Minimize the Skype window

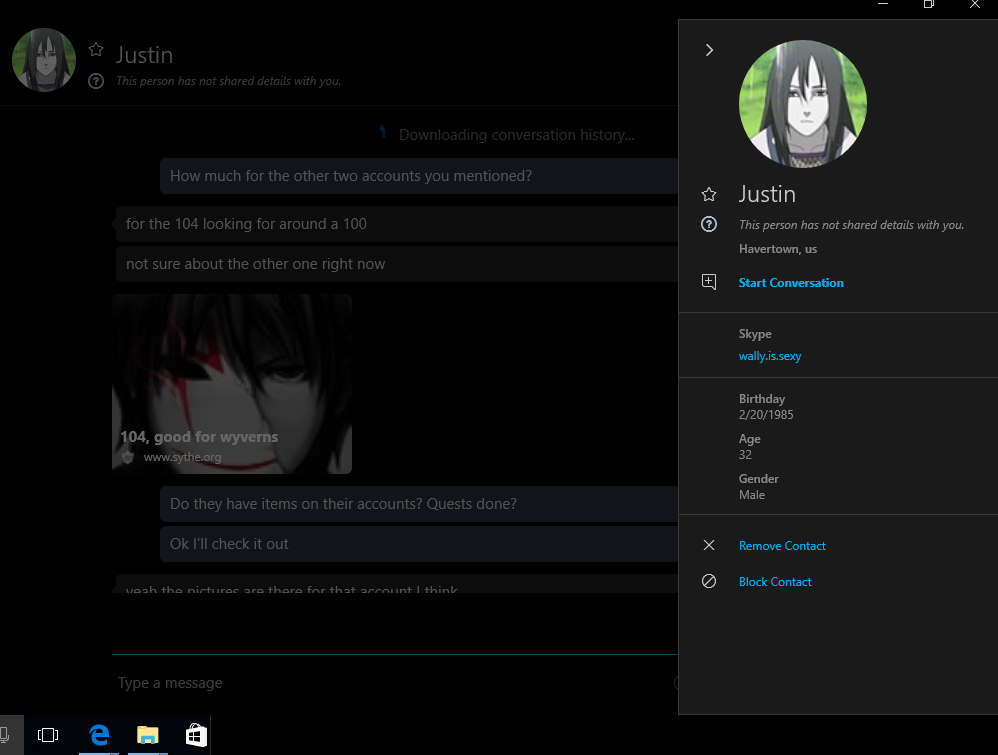pyautogui.click(x=883, y=5)
